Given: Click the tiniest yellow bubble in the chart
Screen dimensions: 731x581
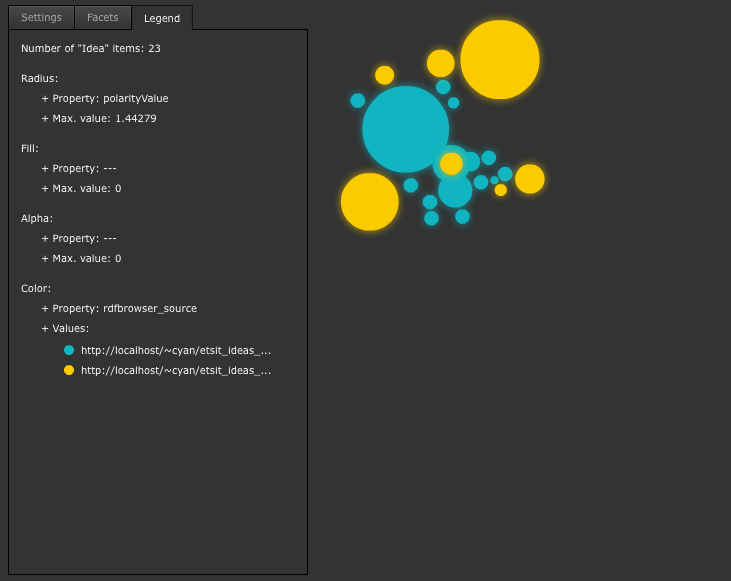Looking at the screenshot, I should point(501,190).
